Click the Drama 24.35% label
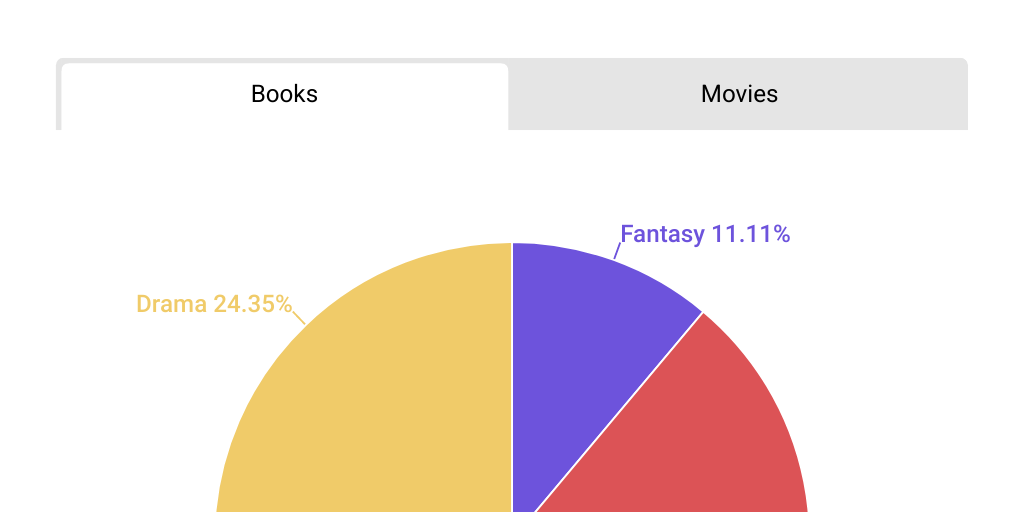 click(213, 304)
